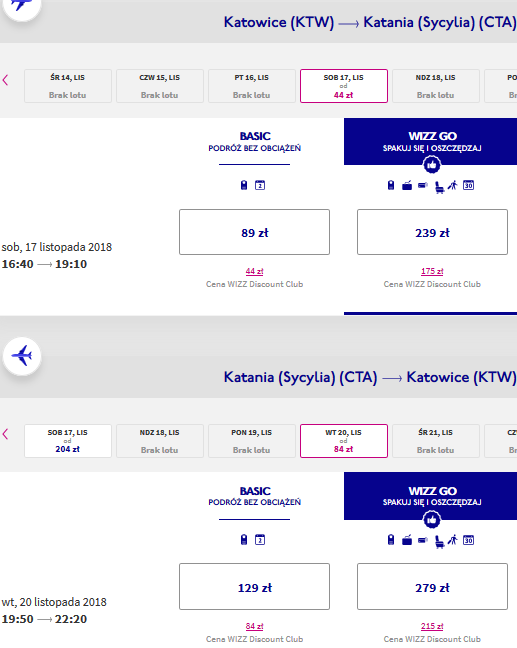Show earlier outbound dates with left chevron
This screenshot has height=648, width=517.
click(5, 80)
